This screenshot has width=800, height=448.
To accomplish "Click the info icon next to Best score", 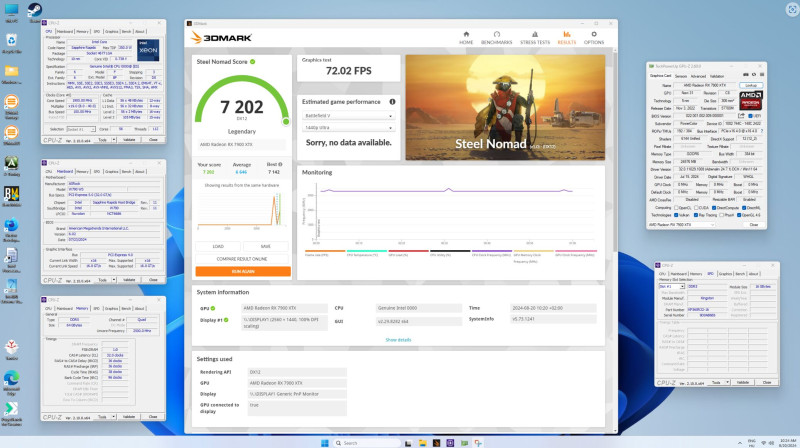I will [280, 164].
